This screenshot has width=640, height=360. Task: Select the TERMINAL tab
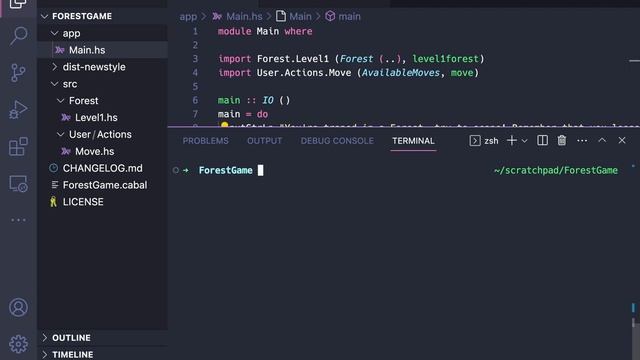click(413, 141)
